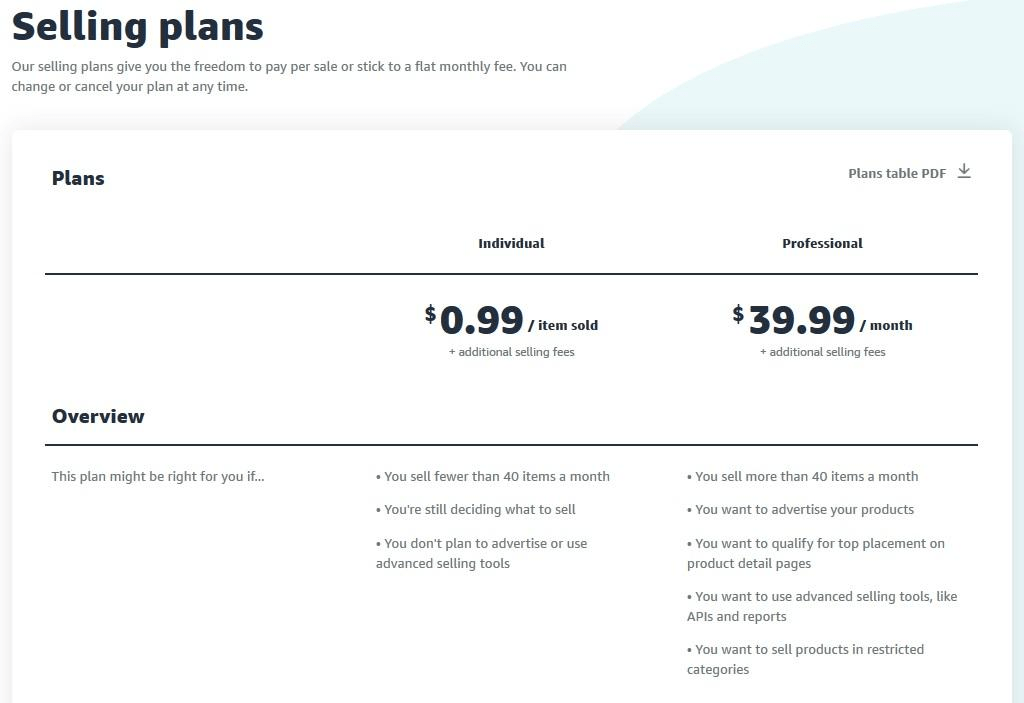Screen dimensions: 1024x703
Task: Click "You want to advertise your products" bullet
Action: (x=801, y=509)
